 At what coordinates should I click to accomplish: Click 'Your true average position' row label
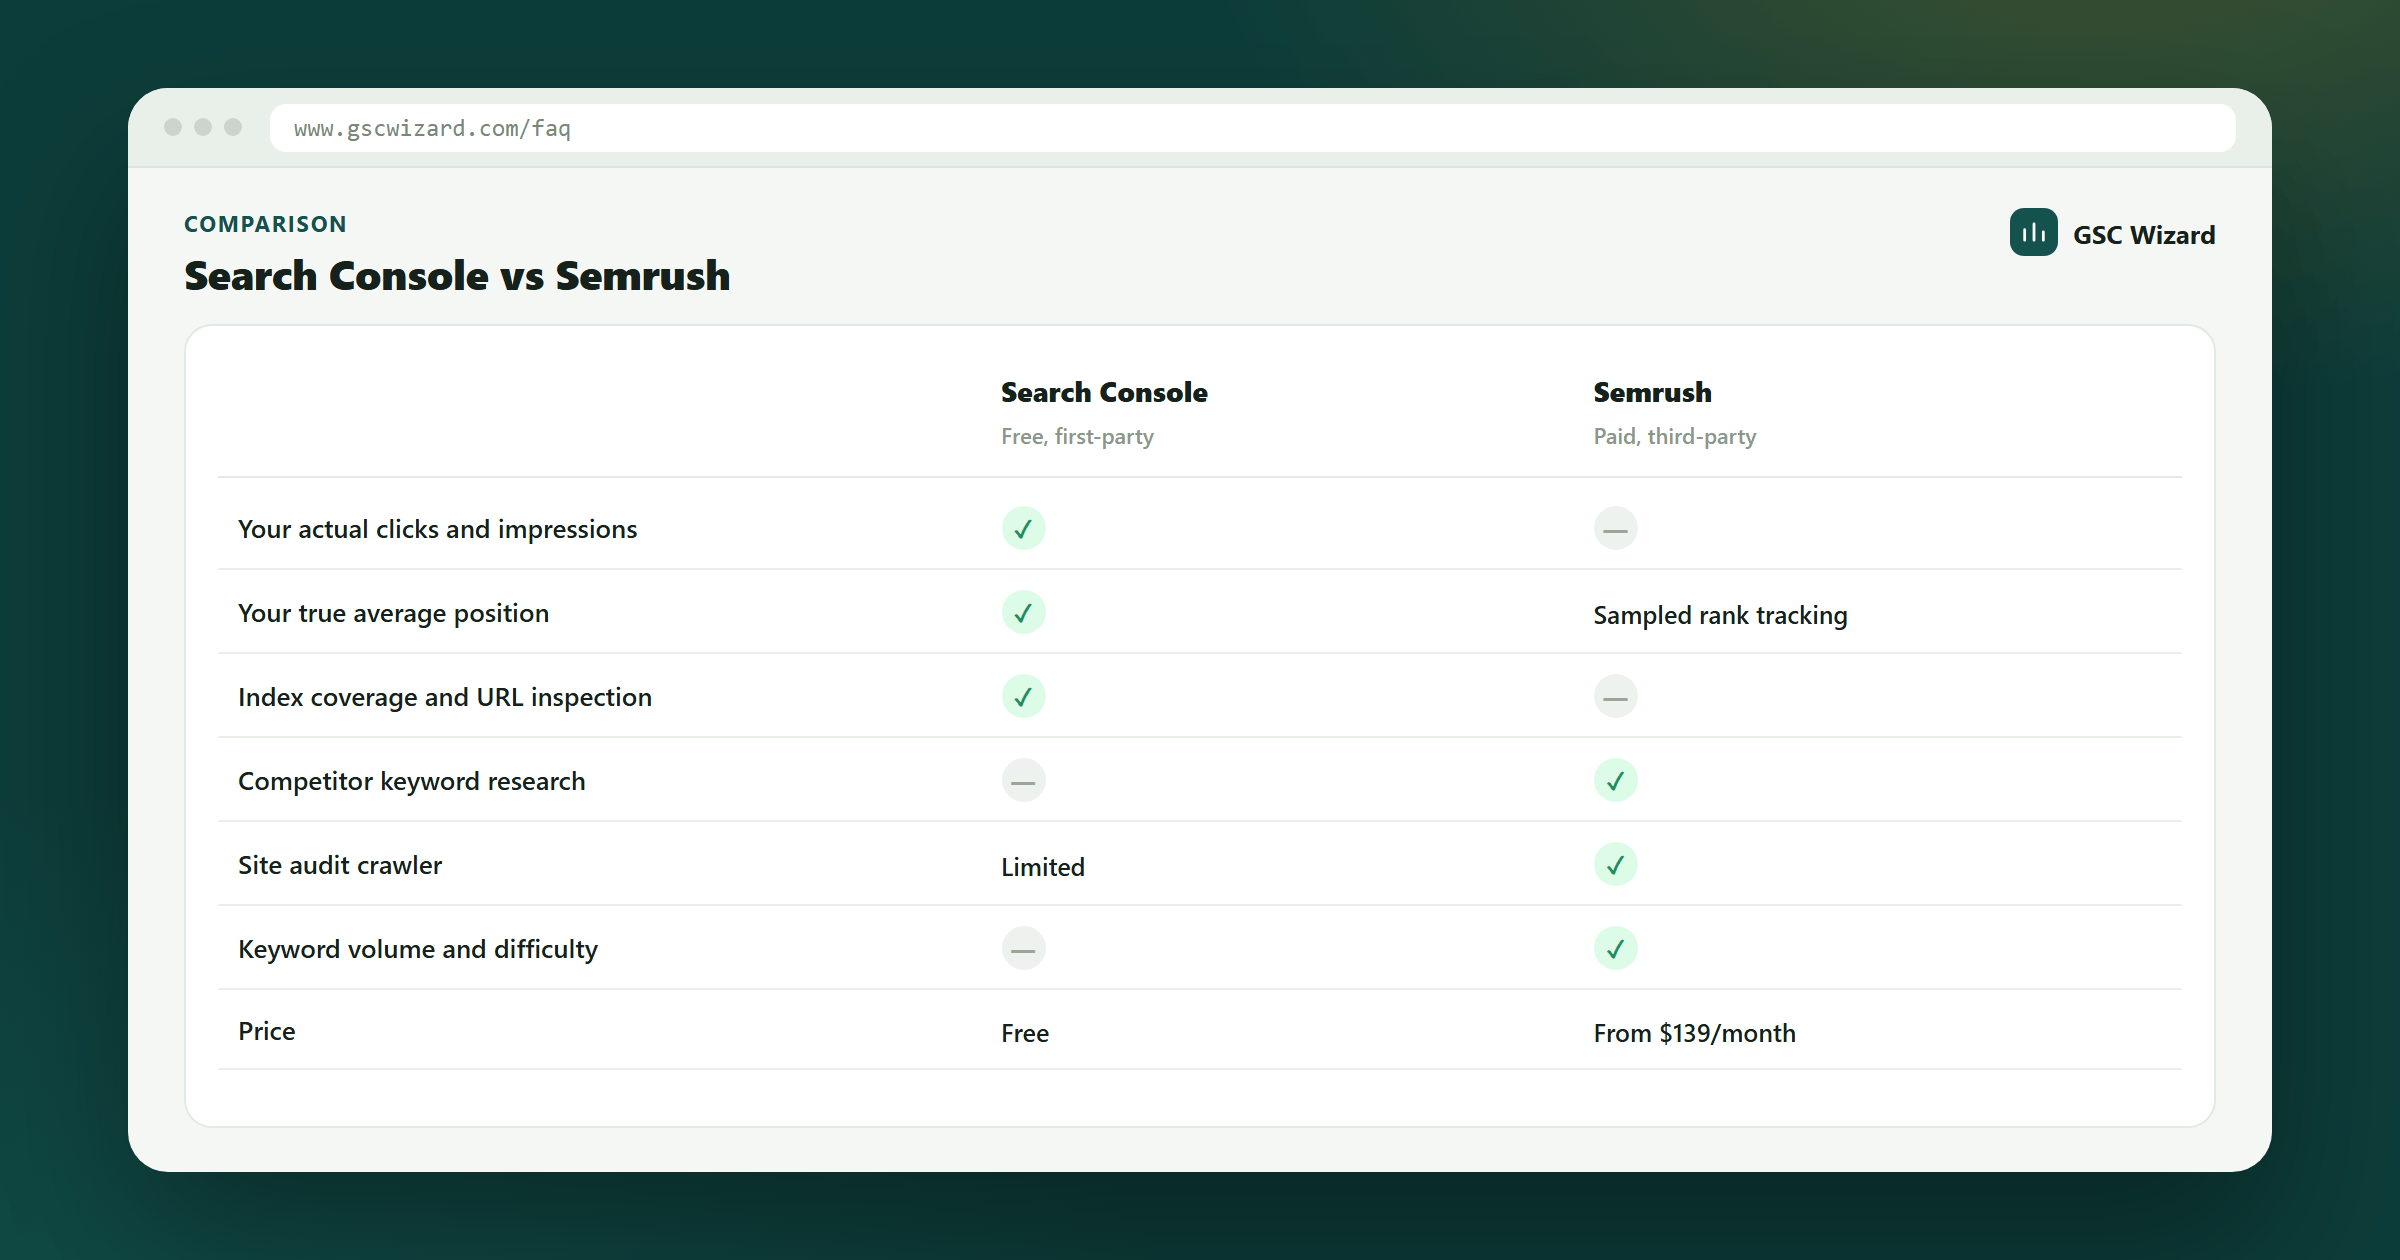point(393,613)
